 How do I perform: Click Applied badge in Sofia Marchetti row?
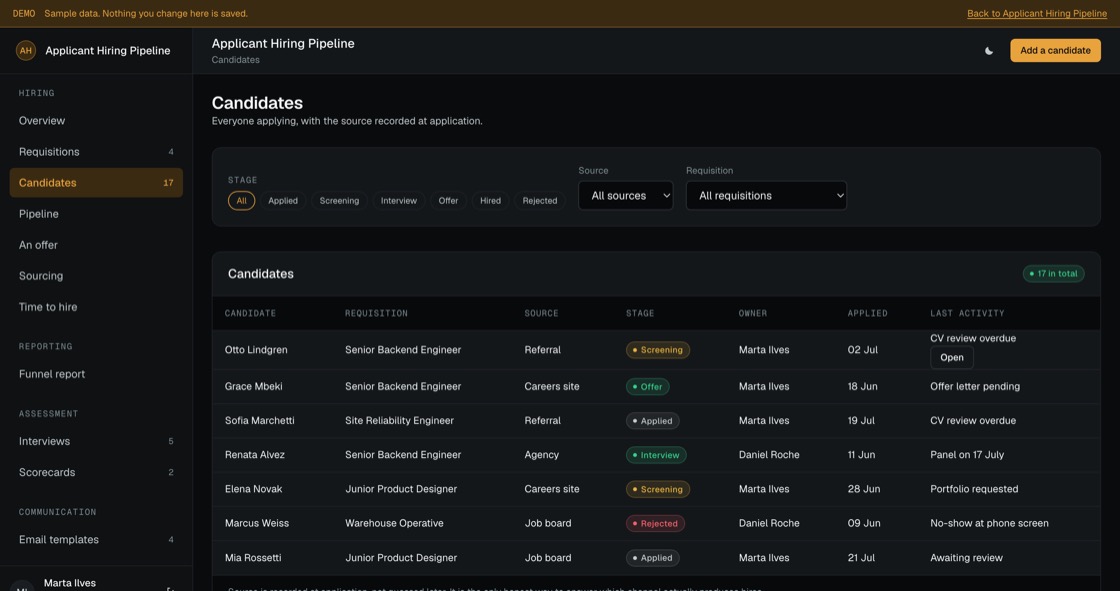click(652, 421)
